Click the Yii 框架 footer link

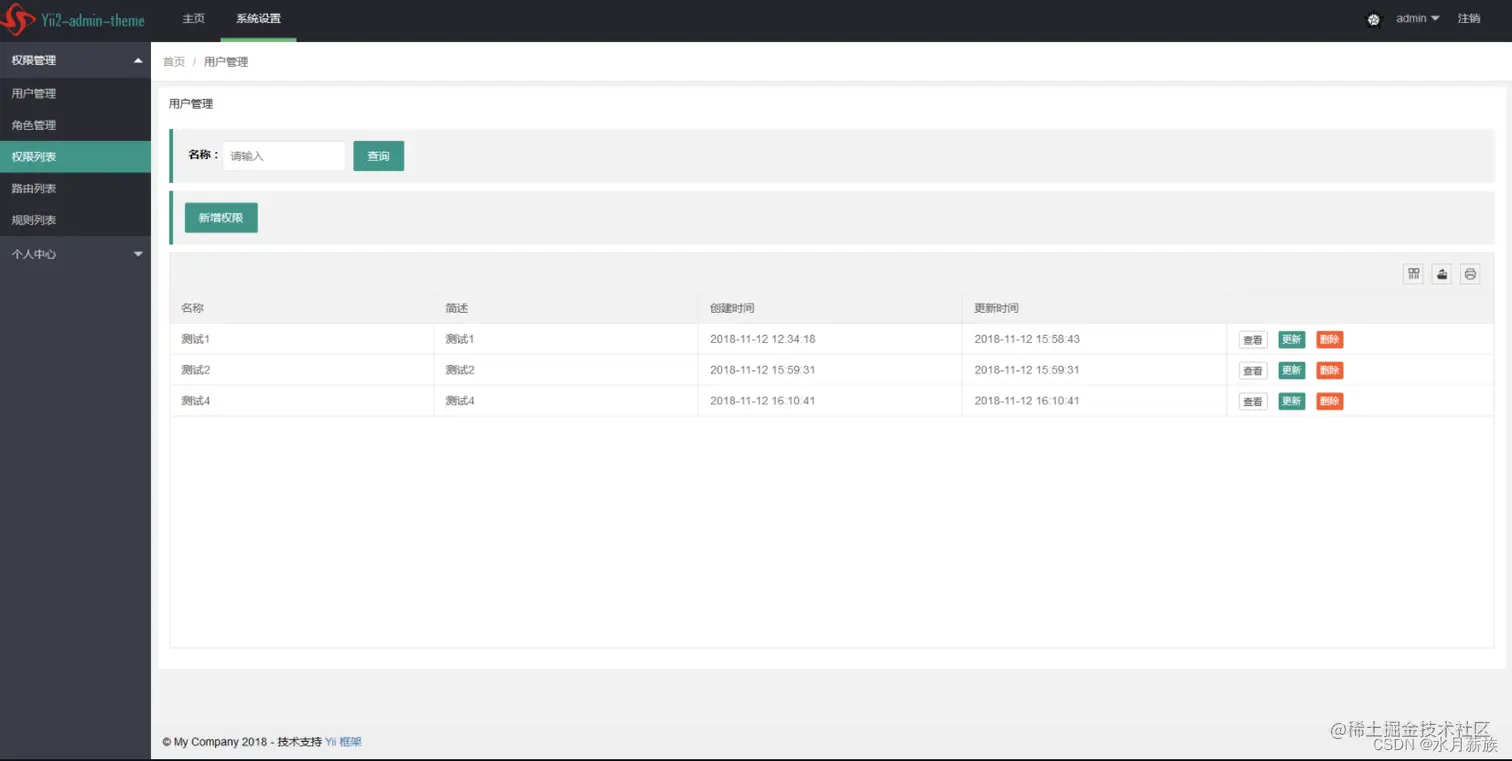[343, 742]
